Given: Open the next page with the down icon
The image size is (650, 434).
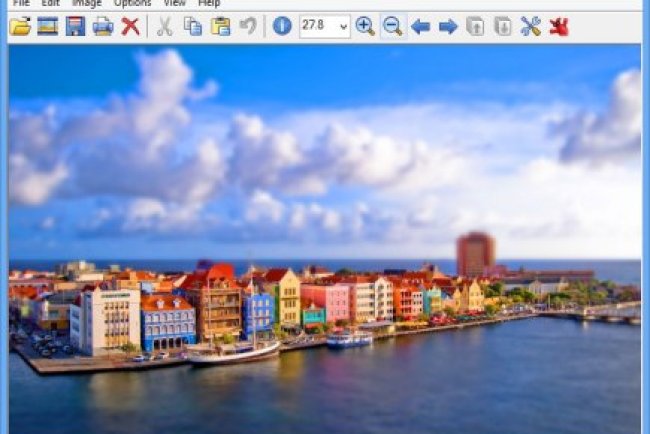Looking at the screenshot, I should [x=503, y=27].
